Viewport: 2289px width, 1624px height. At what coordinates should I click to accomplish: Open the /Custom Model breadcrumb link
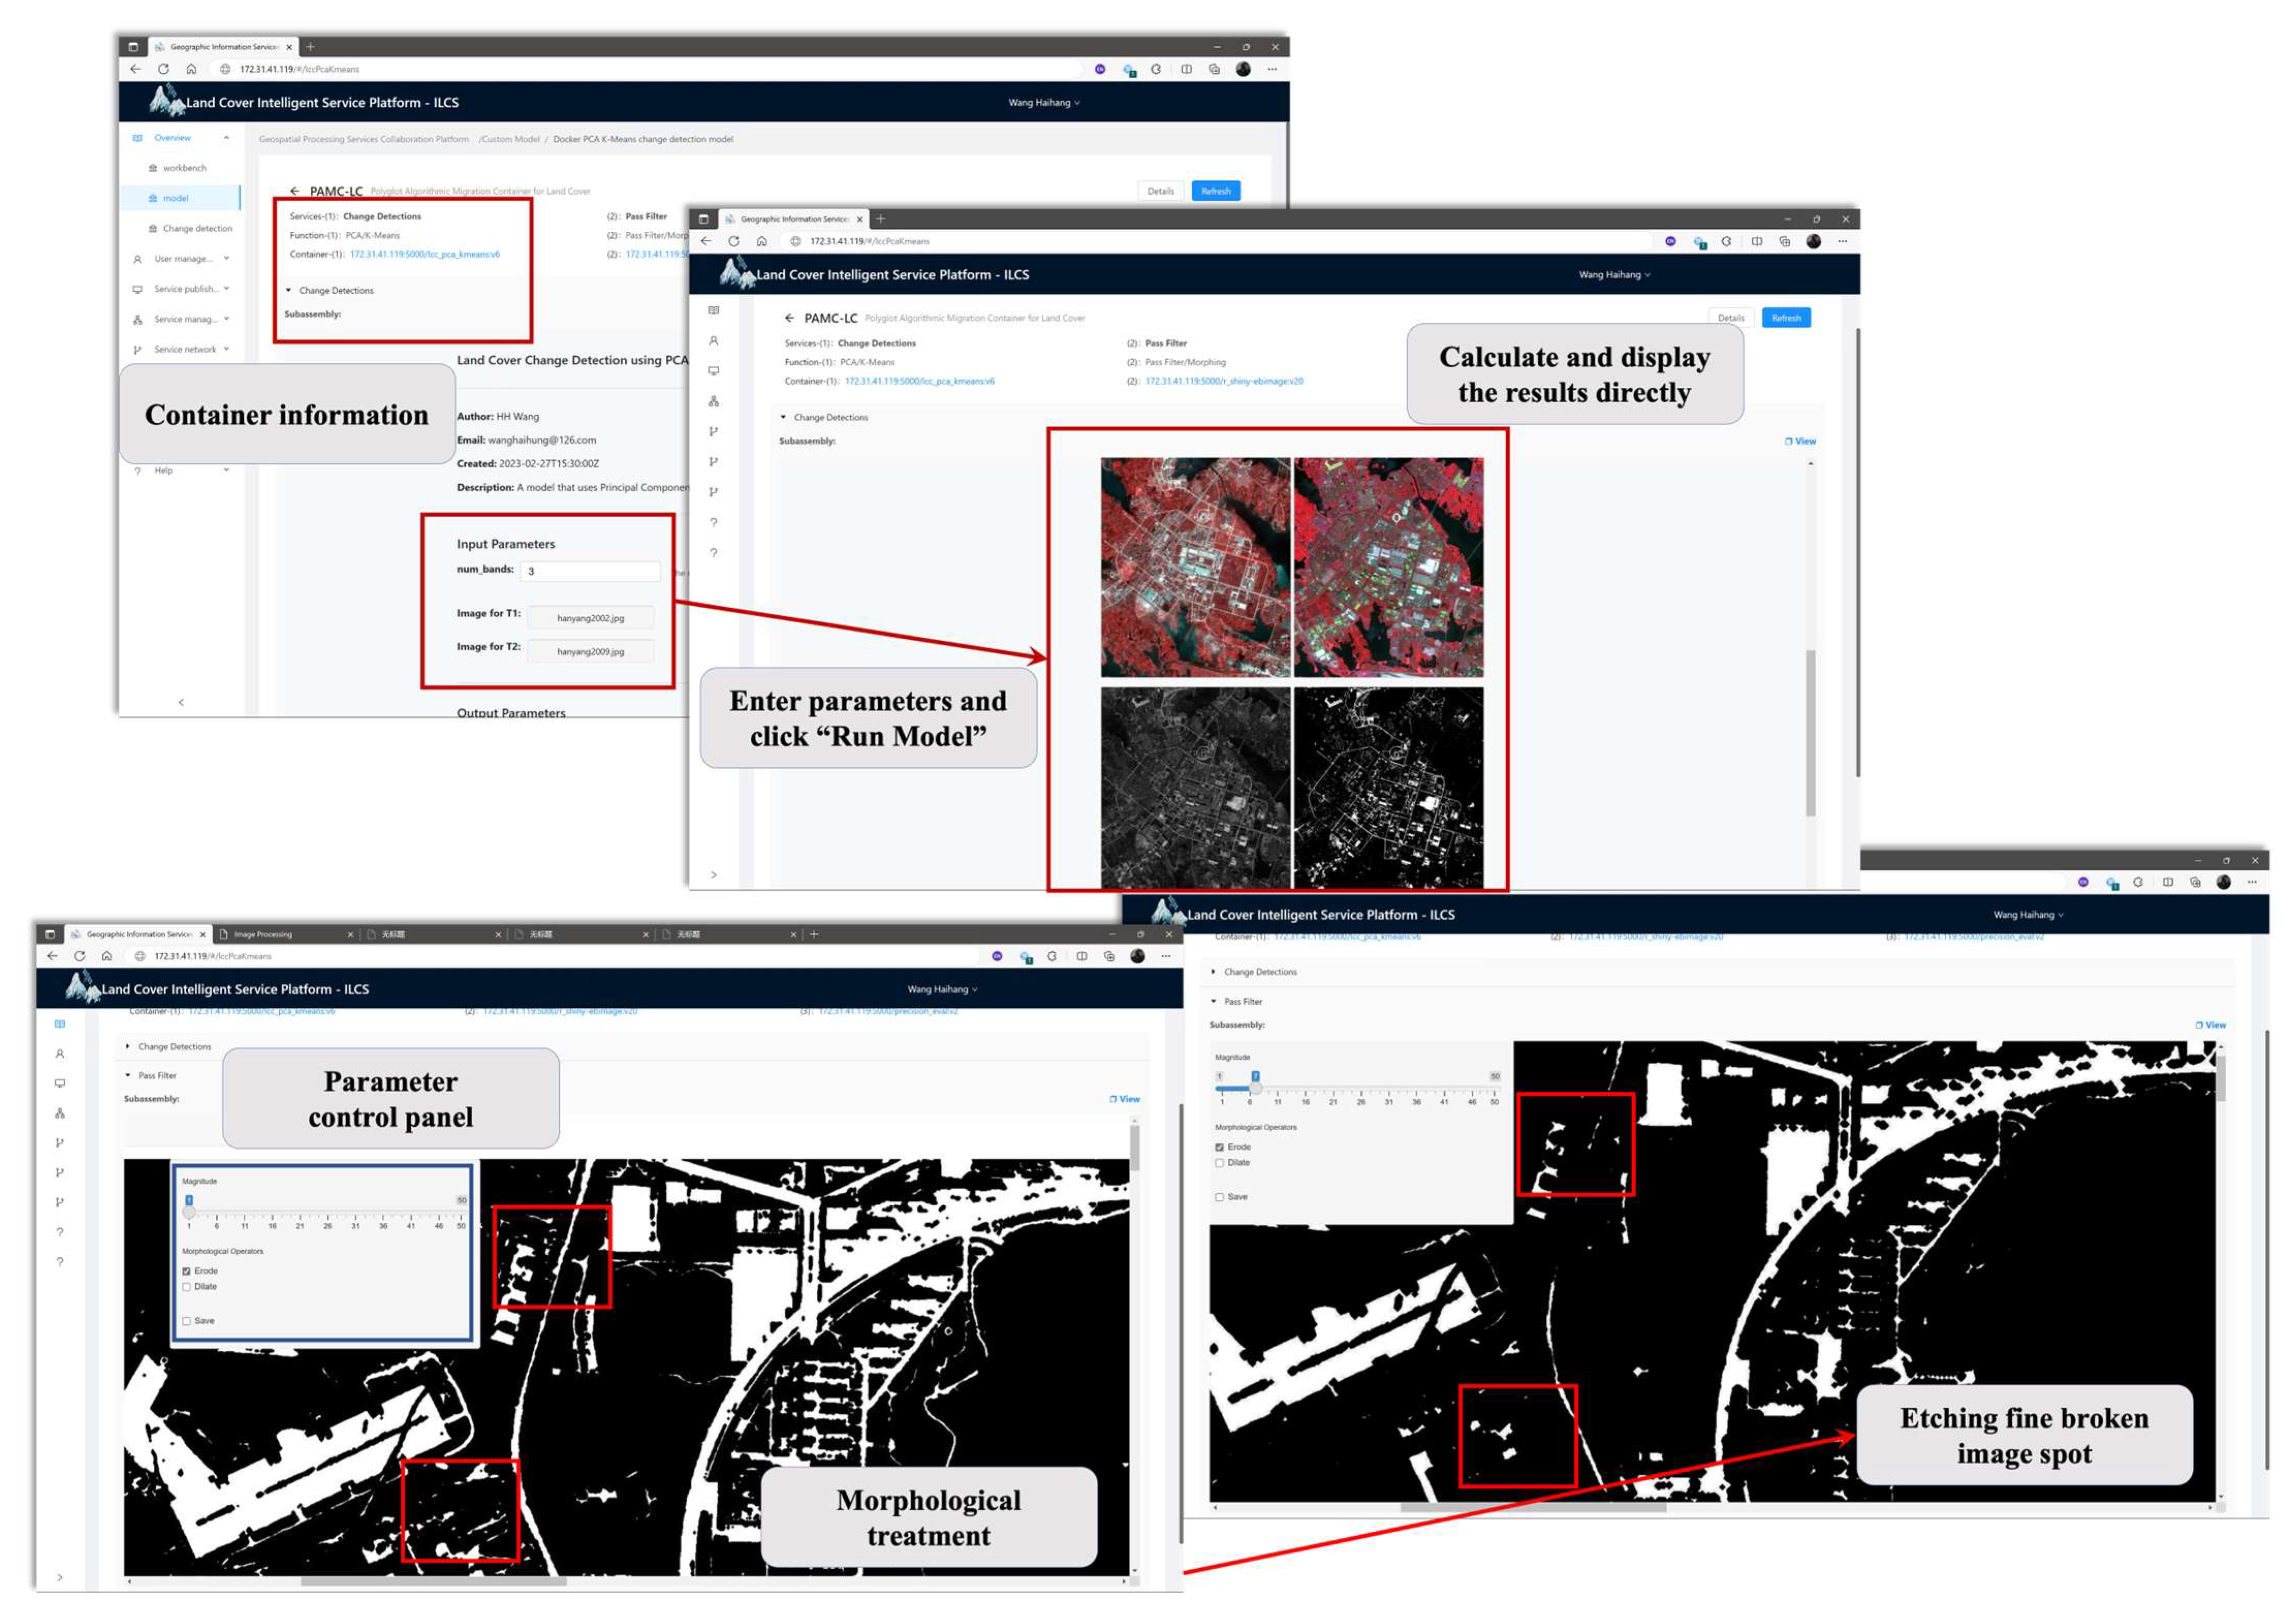(x=509, y=140)
